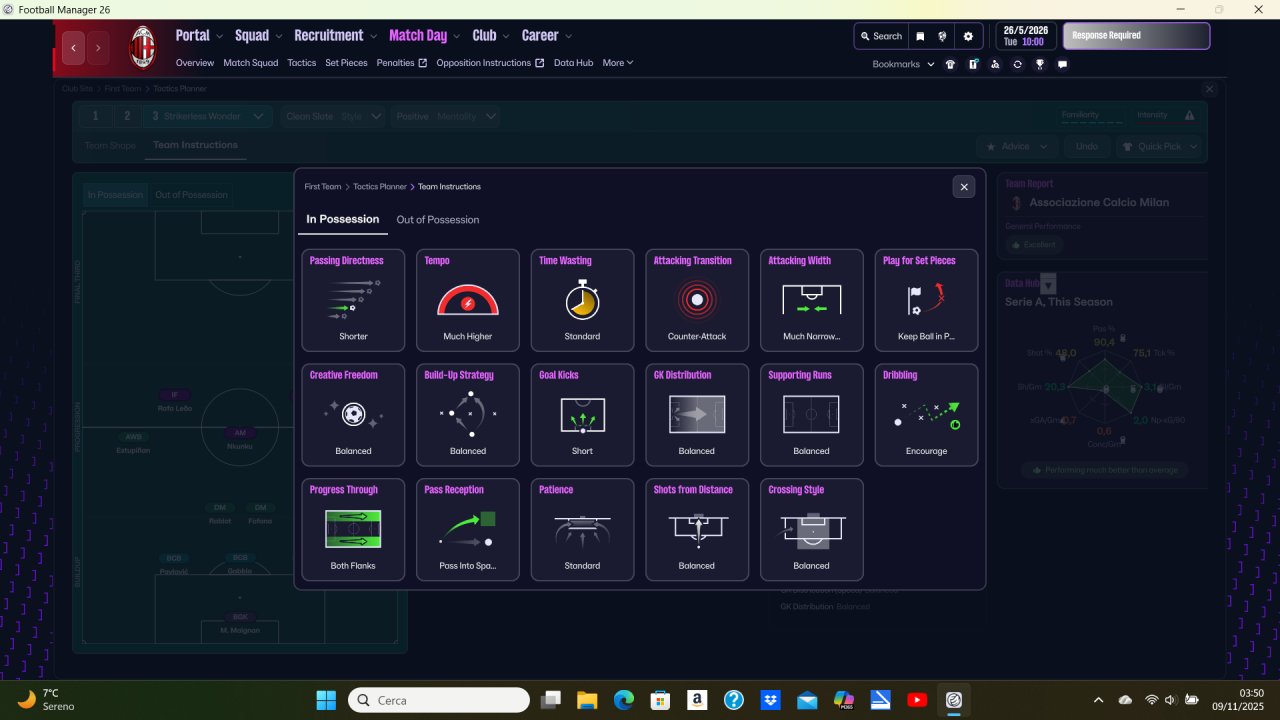Open the Tempo gauge card
Screen dimensions: 1280x720
click(468, 300)
